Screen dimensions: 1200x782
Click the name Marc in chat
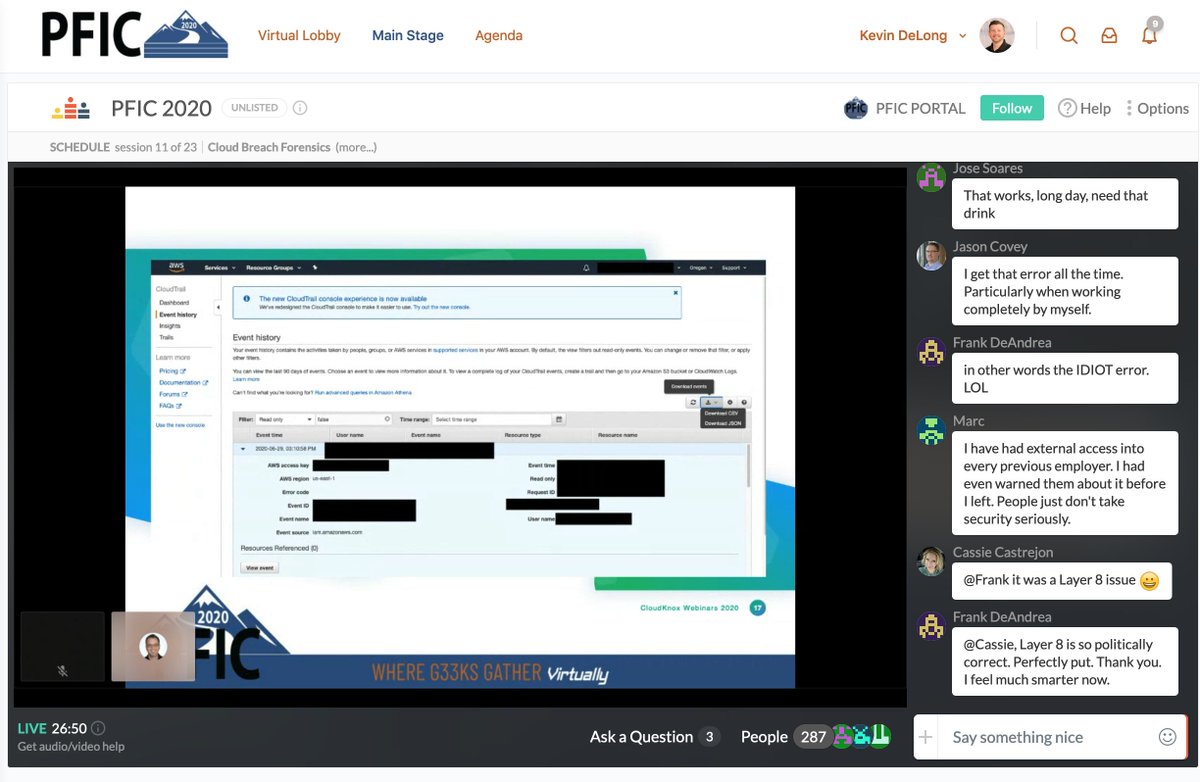969,421
